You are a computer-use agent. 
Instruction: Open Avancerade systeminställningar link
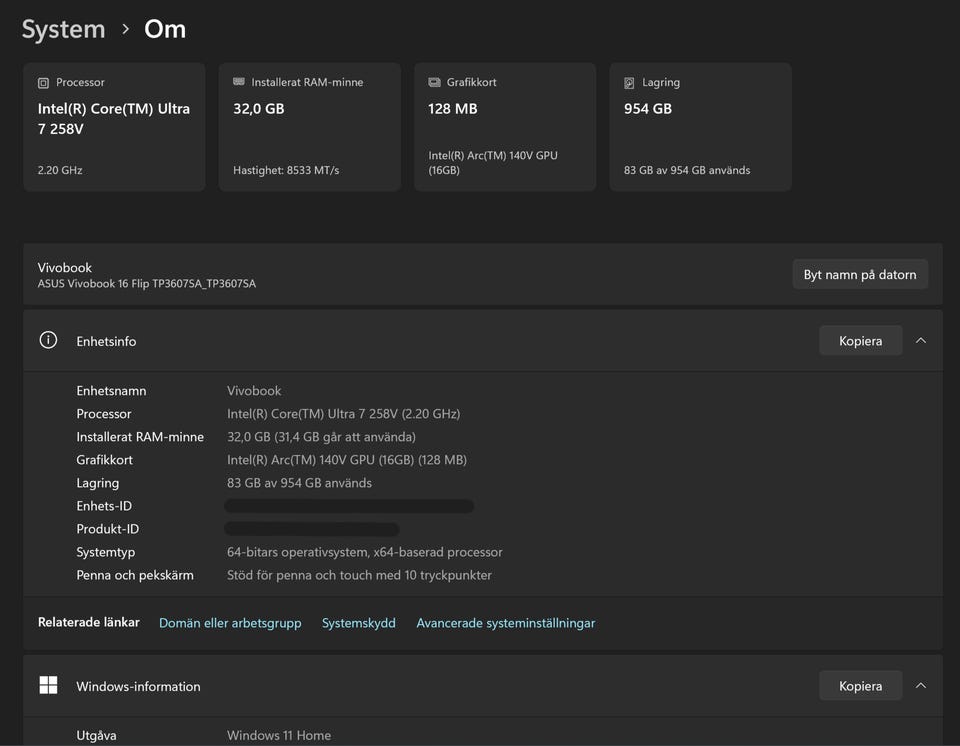[x=506, y=623]
